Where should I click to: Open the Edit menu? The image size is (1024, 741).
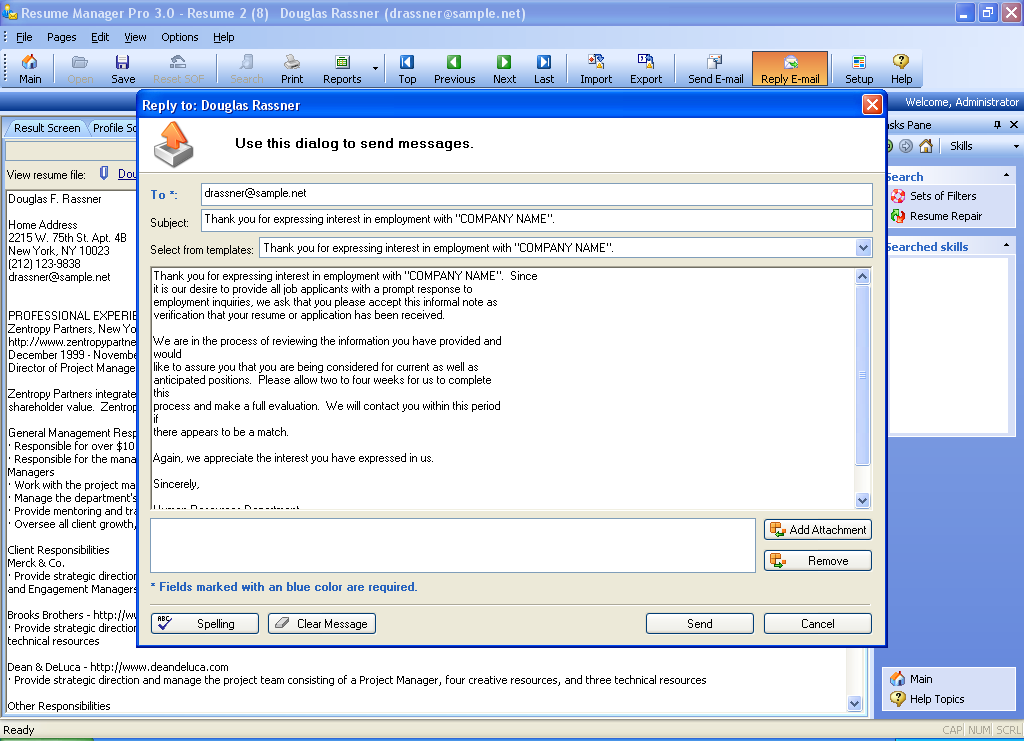100,37
